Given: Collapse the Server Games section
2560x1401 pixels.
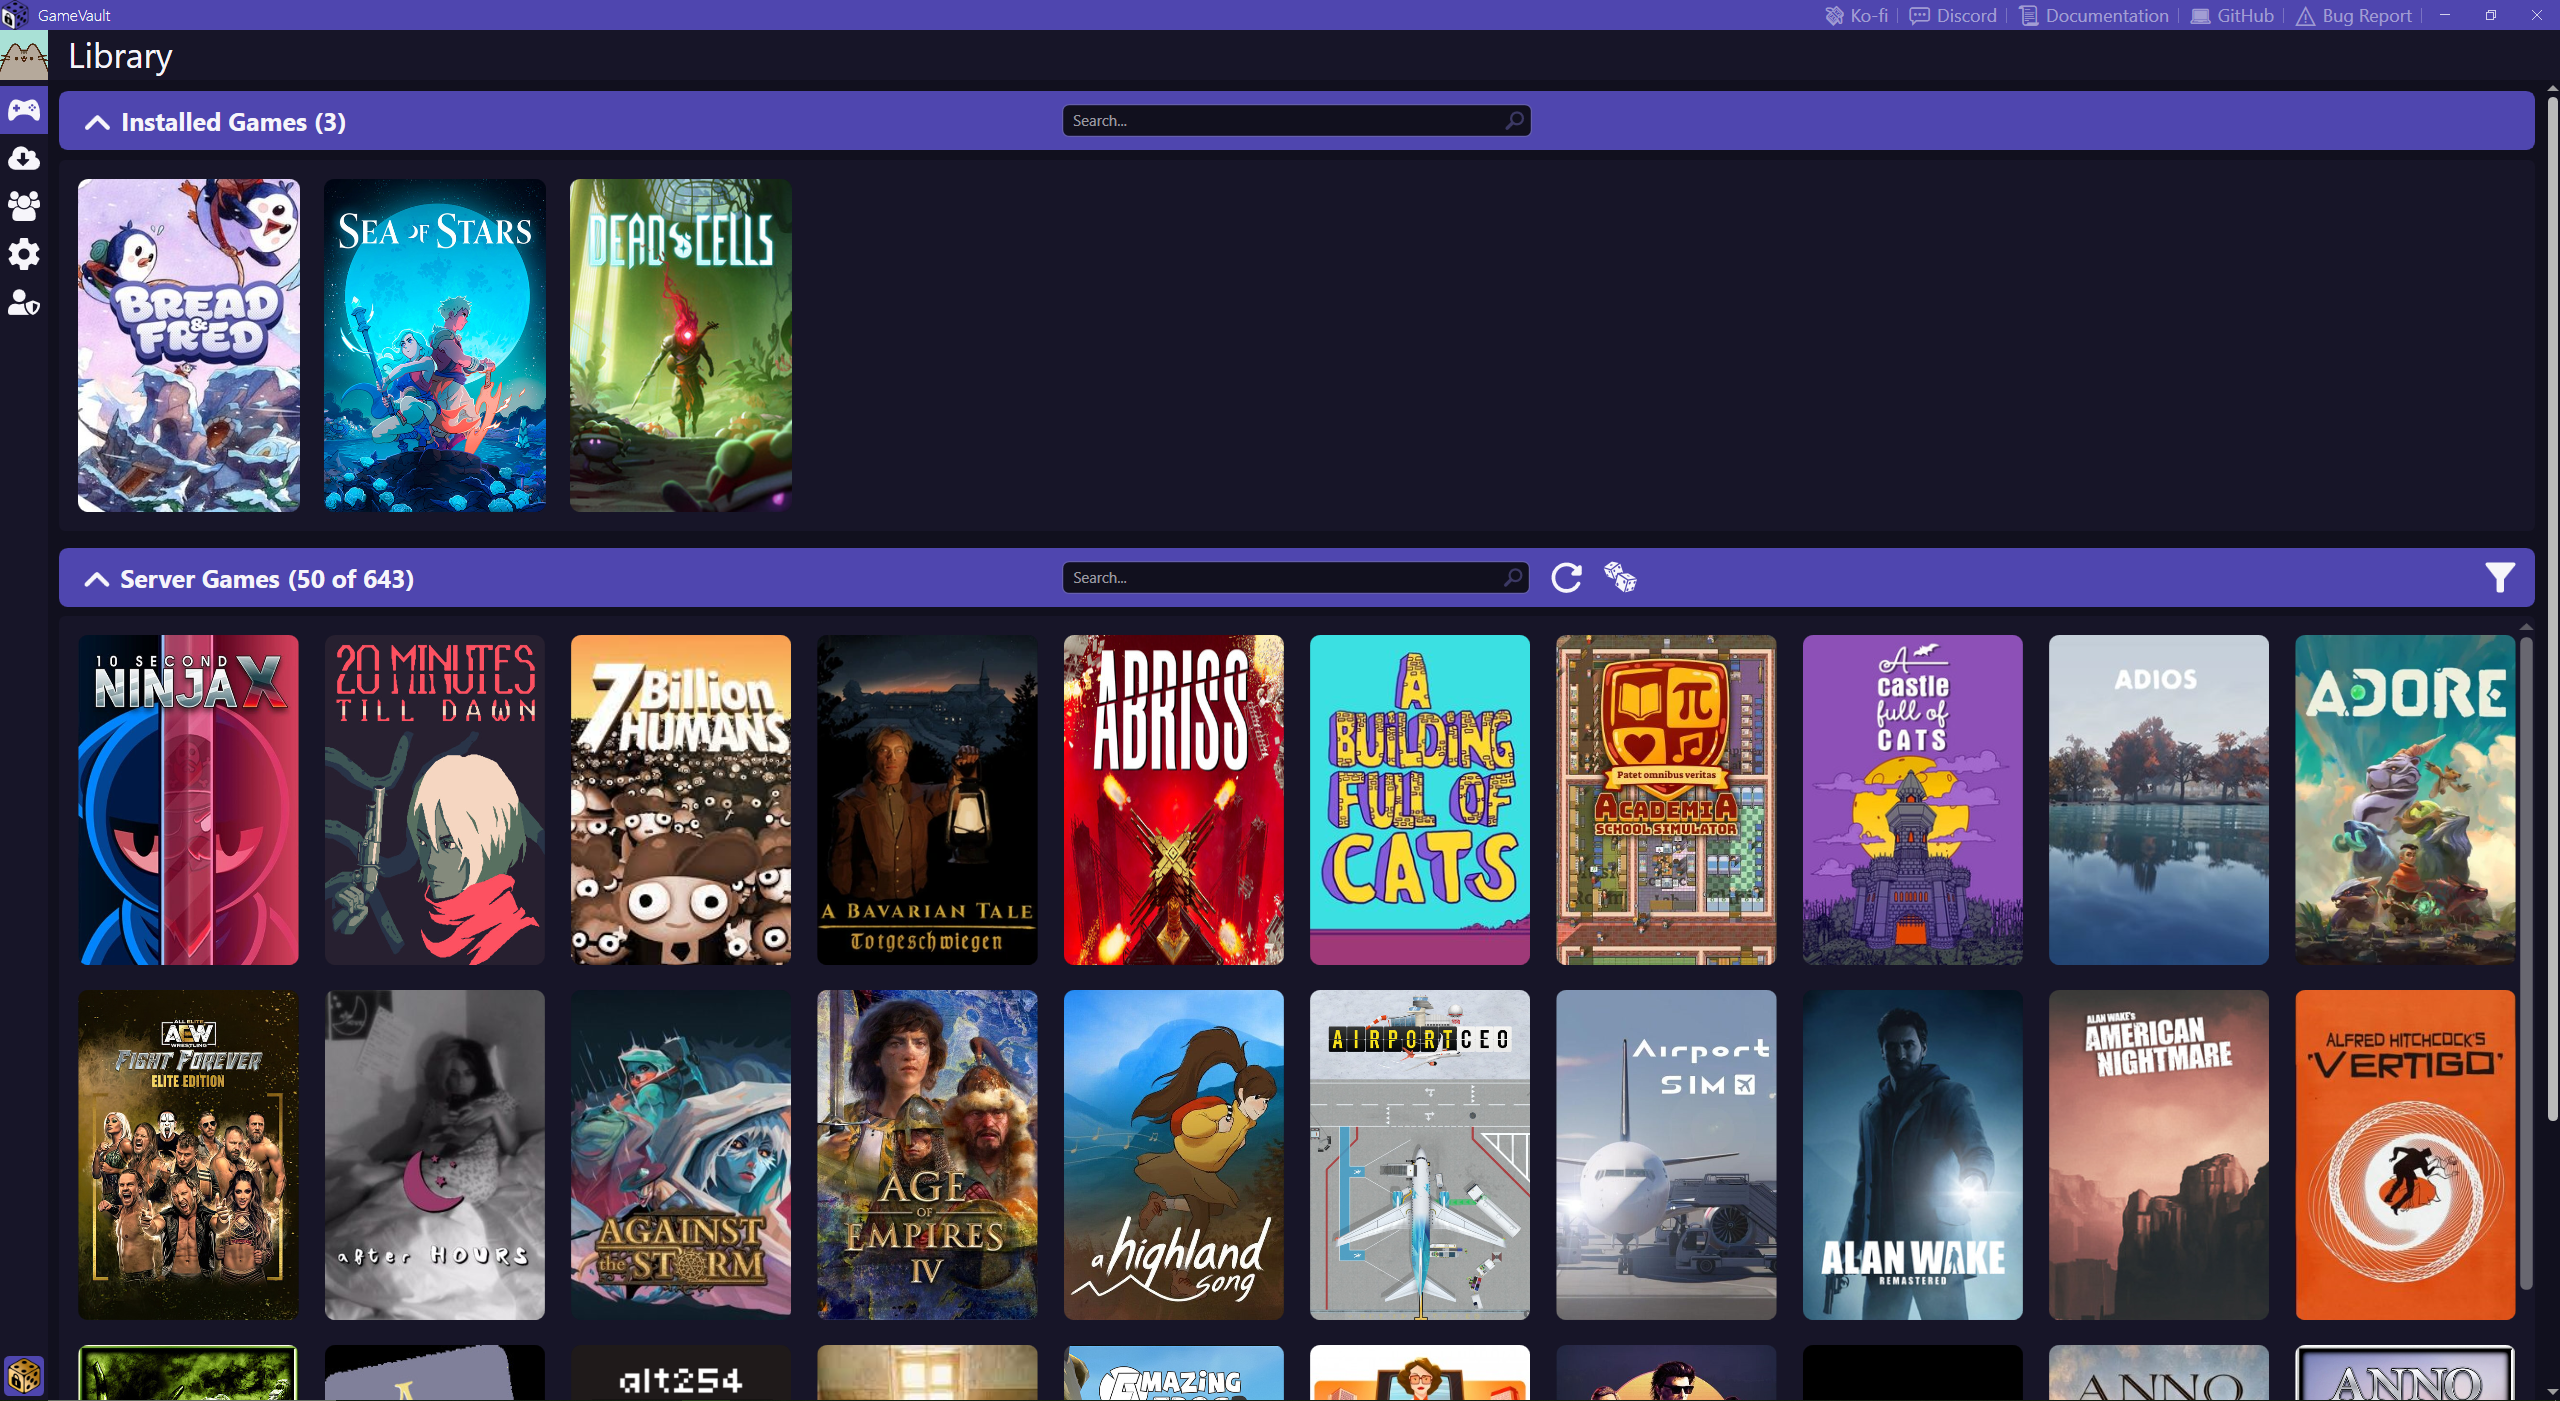Looking at the screenshot, I should [96, 579].
